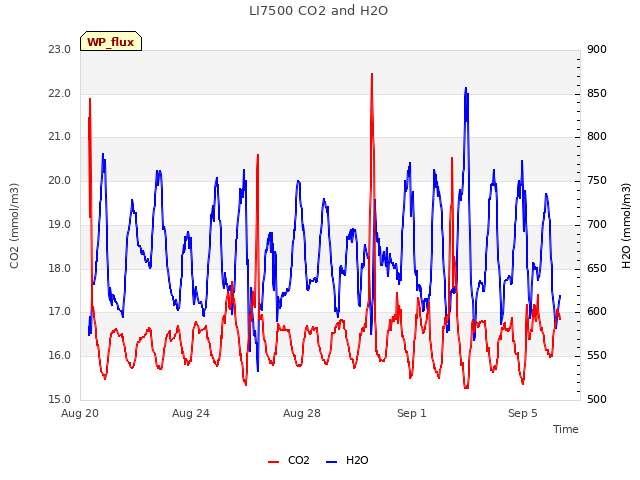
Task: Click the H2O (mmol/m3) axis title
Action: click(626, 226)
